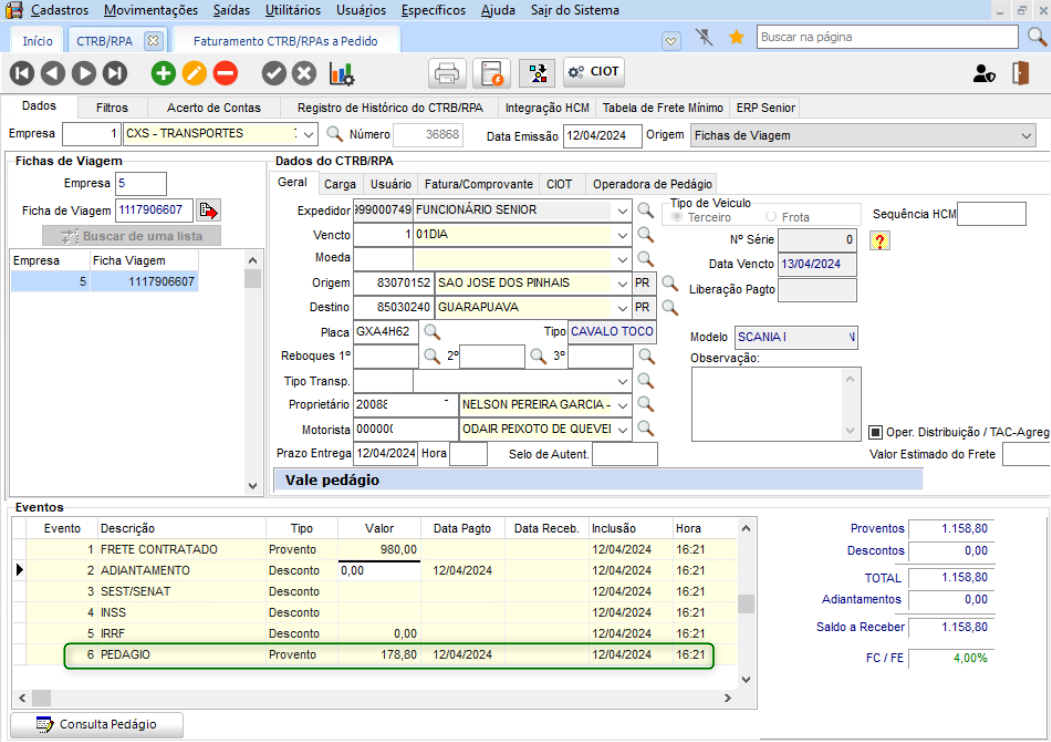The width and height of the screenshot is (1051, 742).
Task: Open the bar chart report icon
Action: coord(342,73)
